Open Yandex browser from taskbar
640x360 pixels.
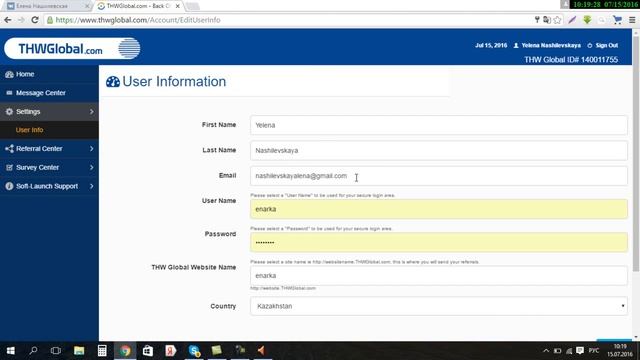pos(171,351)
